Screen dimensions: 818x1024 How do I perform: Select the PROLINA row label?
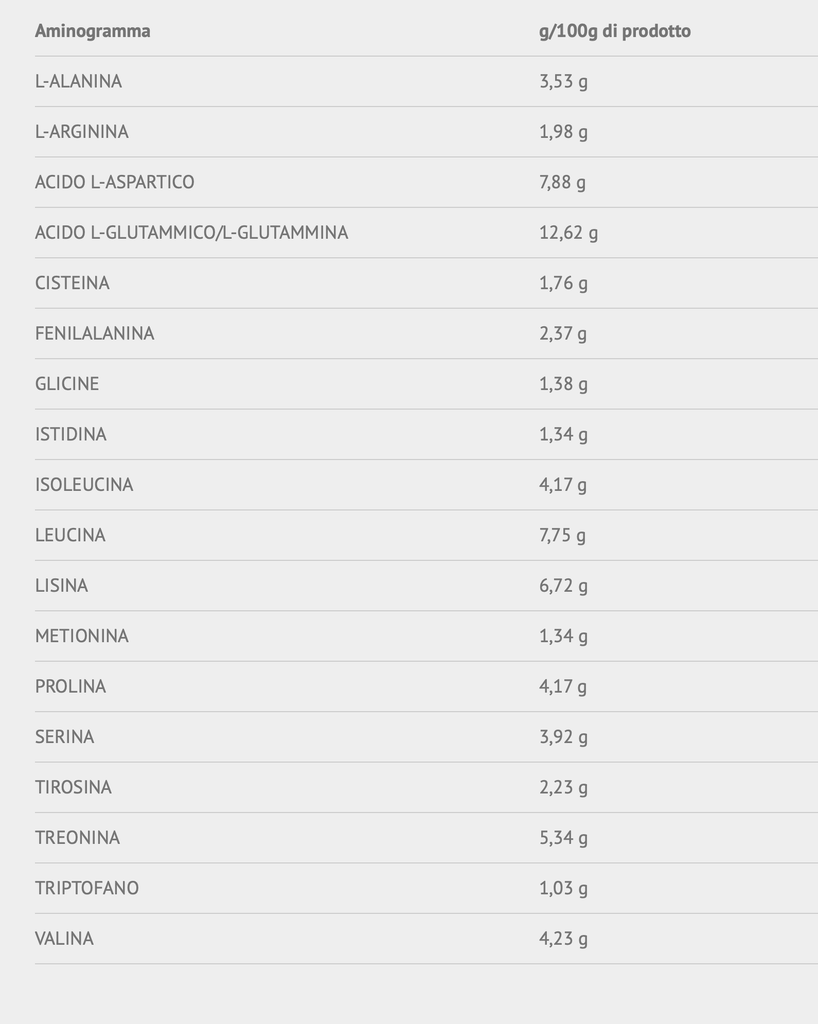(x=71, y=686)
